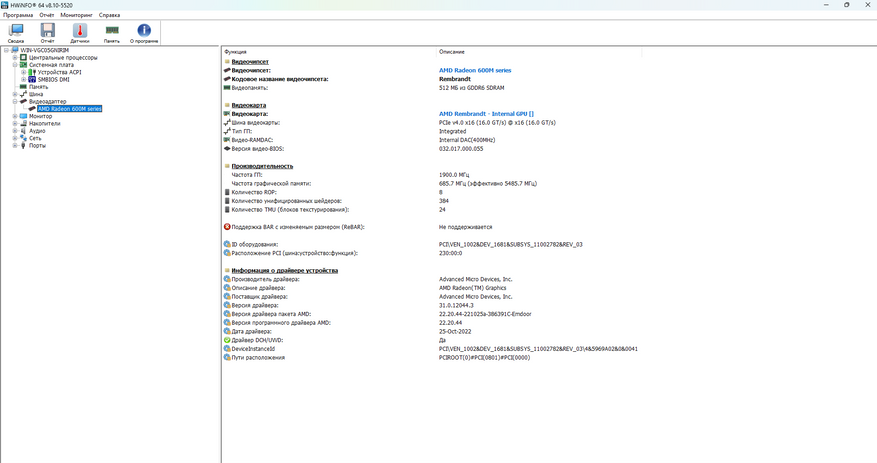Click the computer icon beside WIN-VGC05GNIRIM

pyautogui.click(x=15, y=50)
